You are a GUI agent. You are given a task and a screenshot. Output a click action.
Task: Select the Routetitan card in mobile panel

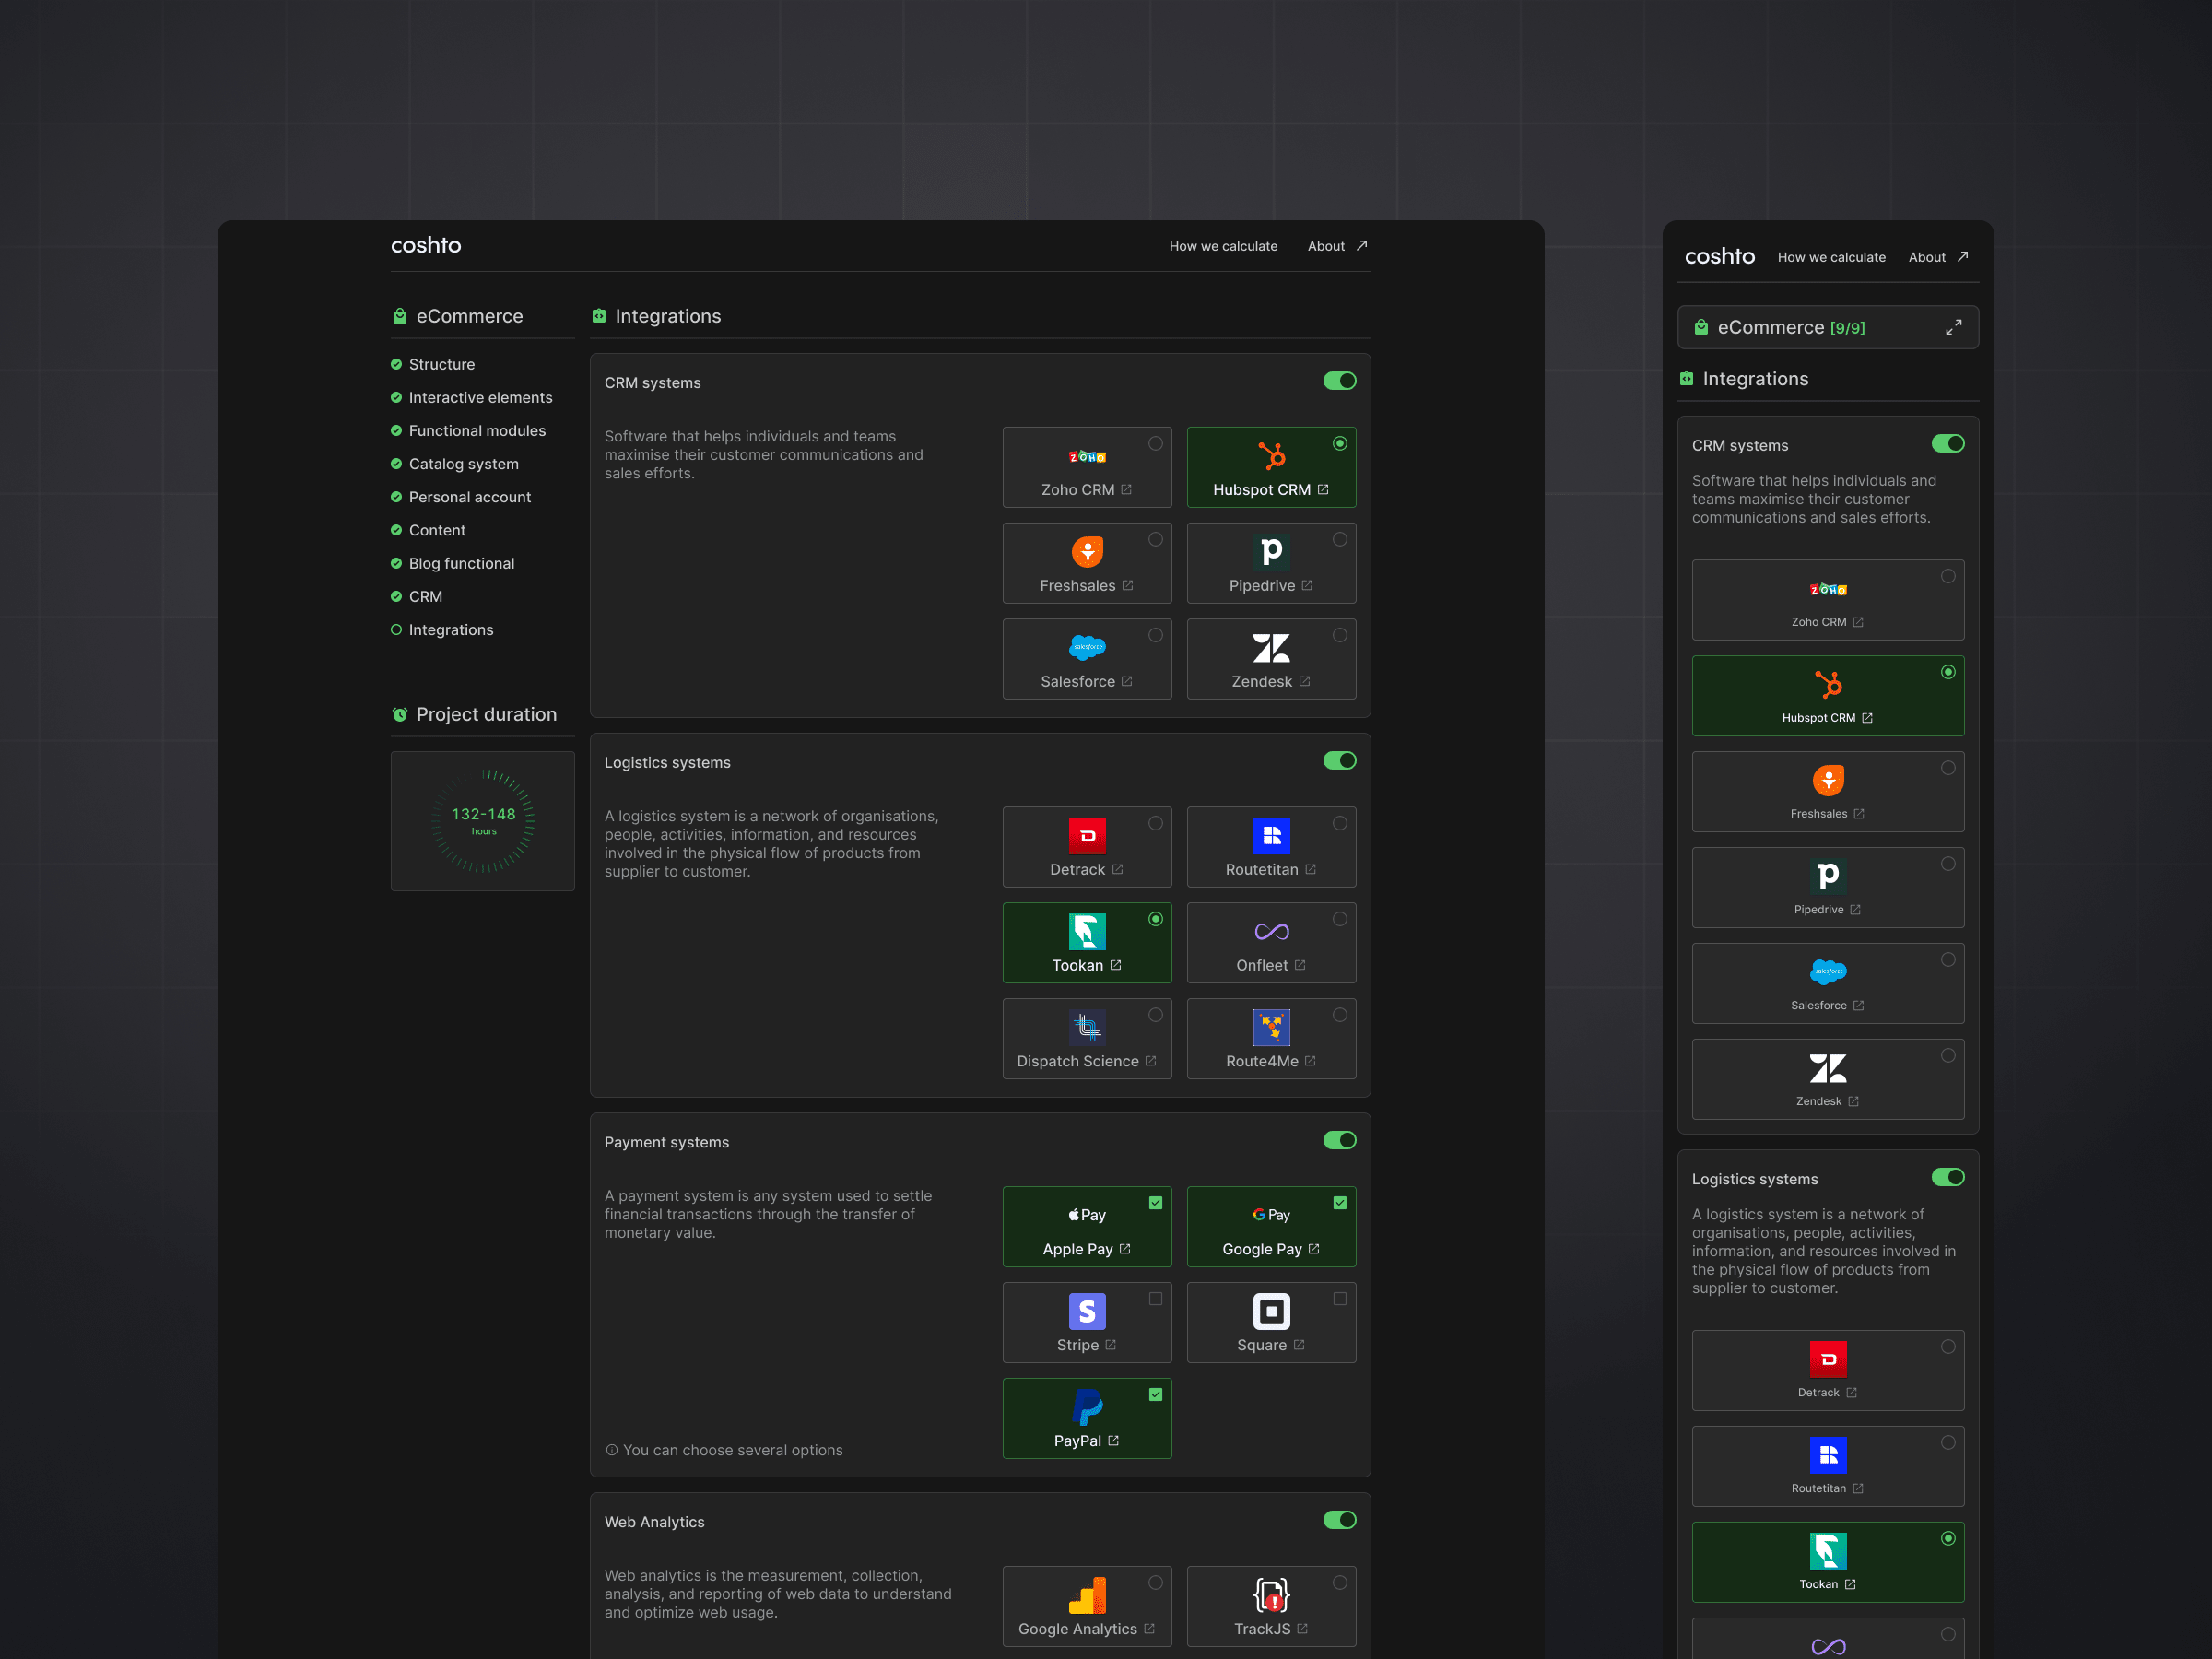(1828, 1466)
